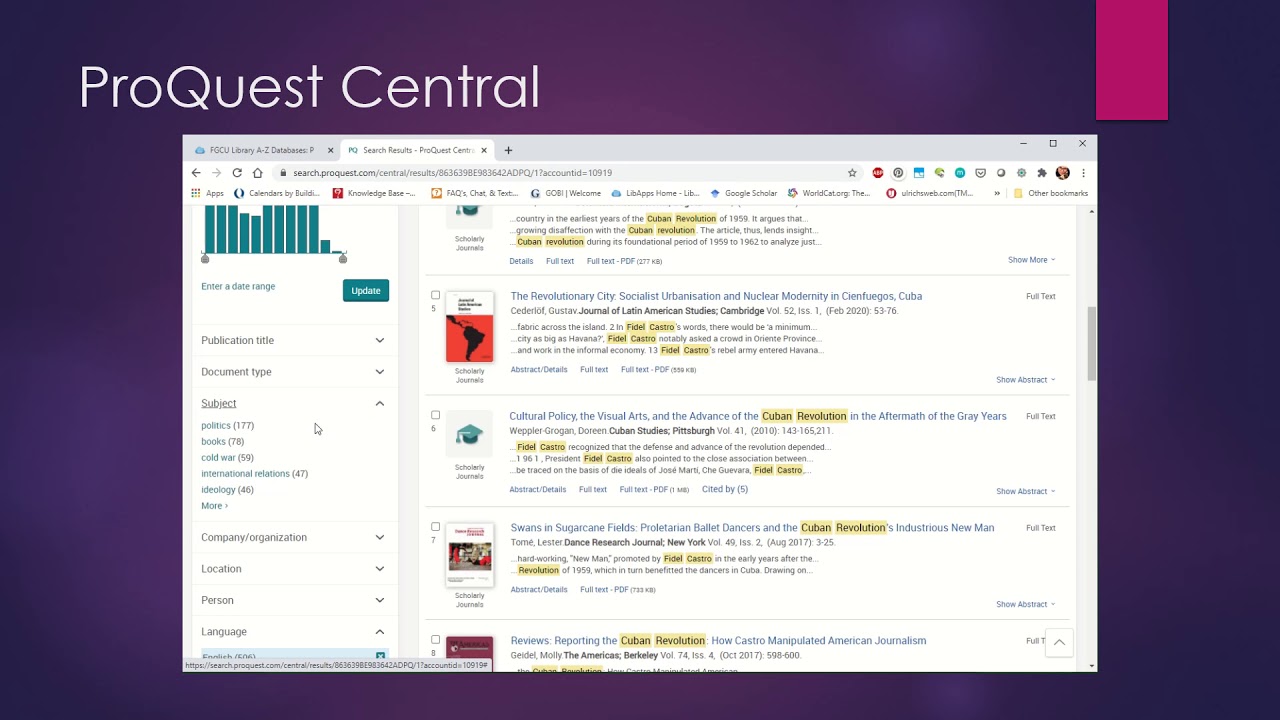Reload the ProQuest results page
The width and height of the screenshot is (1280, 720).
click(x=237, y=172)
